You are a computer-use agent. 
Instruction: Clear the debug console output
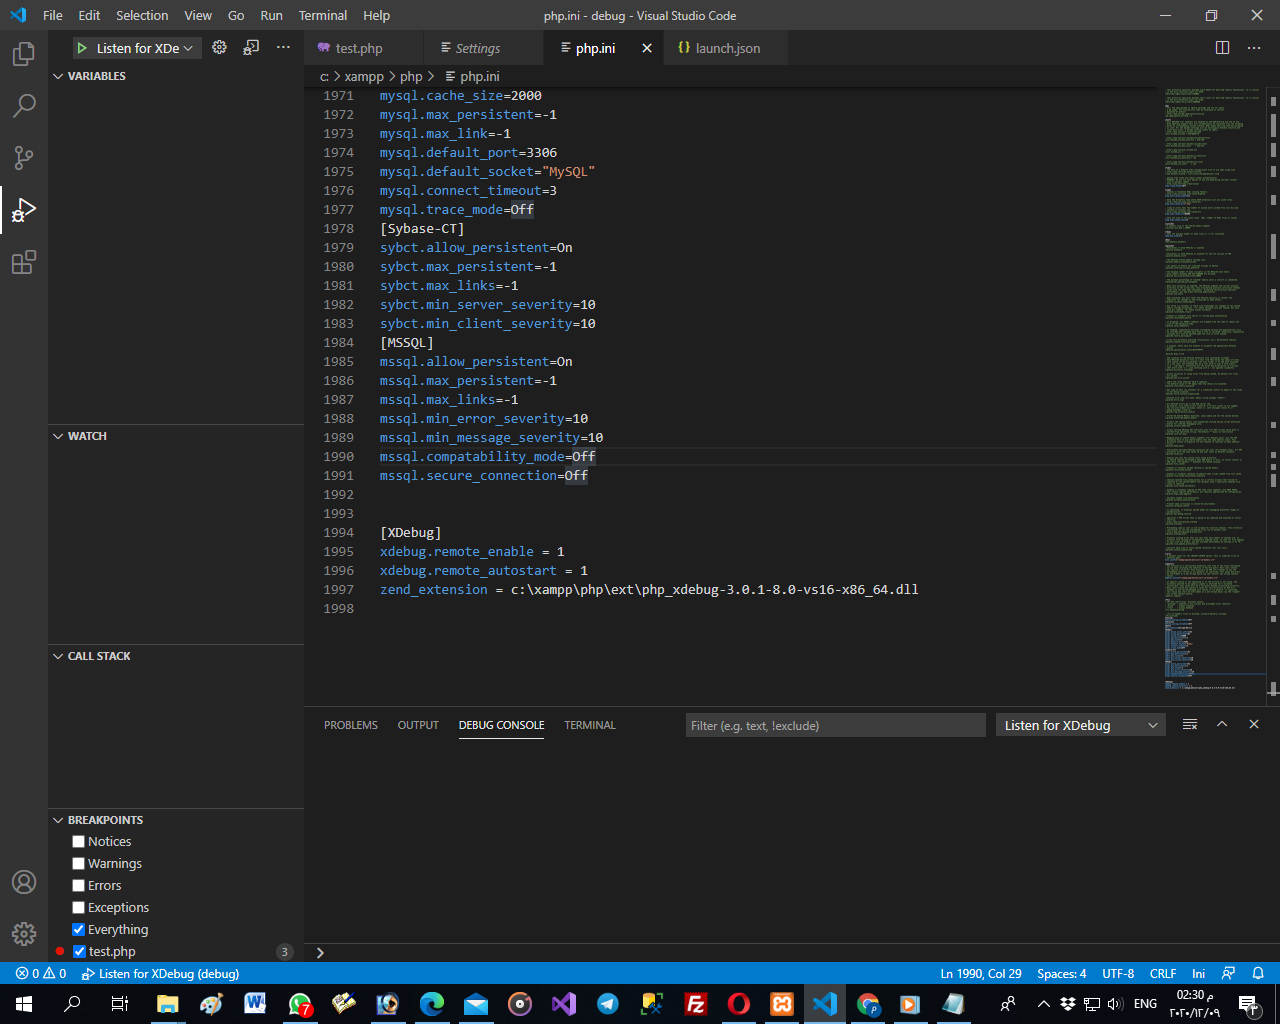point(1190,725)
